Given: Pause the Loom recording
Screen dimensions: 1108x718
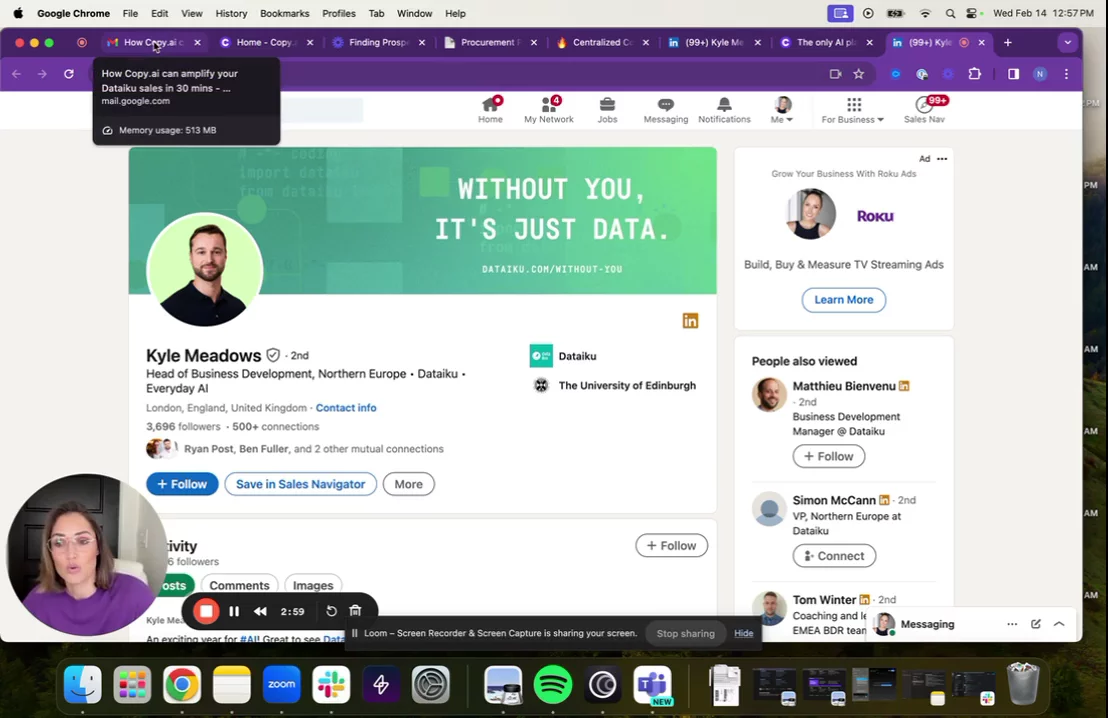Looking at the screenshot, I should [234, 611].
